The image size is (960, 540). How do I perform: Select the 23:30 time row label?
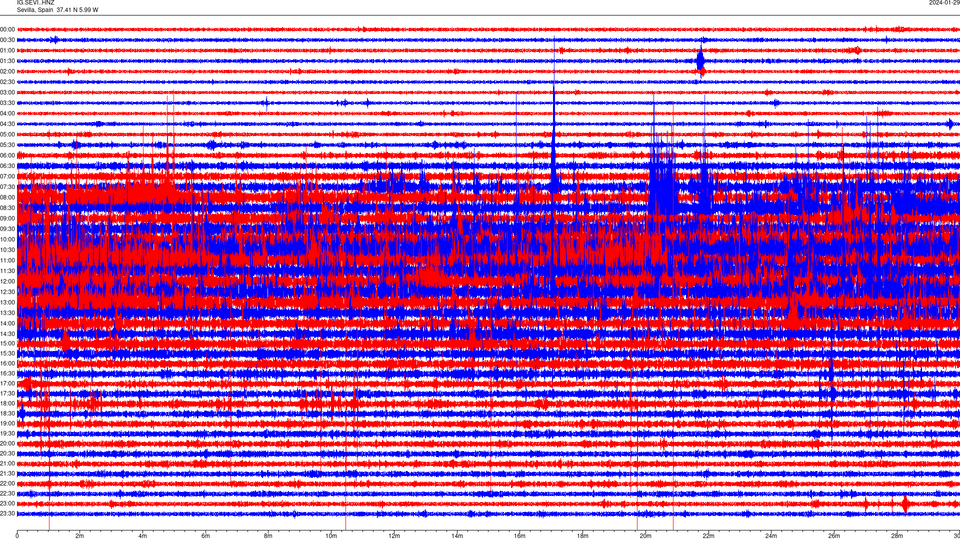coord(7,514)
